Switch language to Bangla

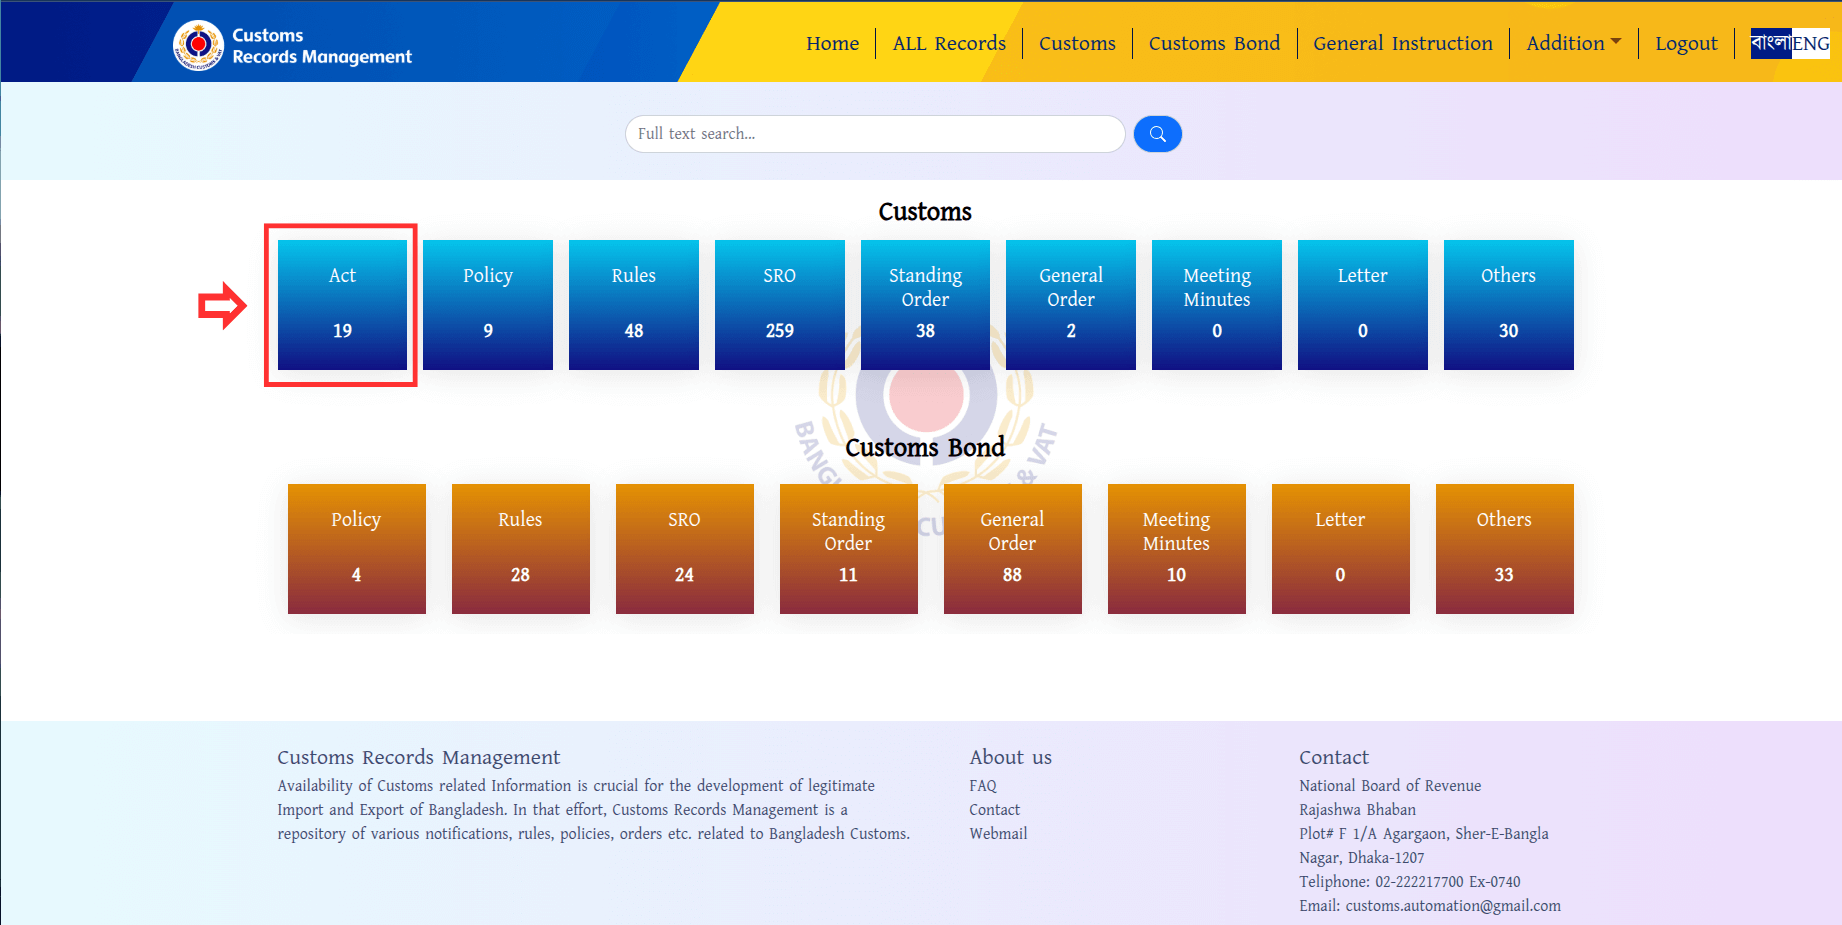pos(1771,43)
